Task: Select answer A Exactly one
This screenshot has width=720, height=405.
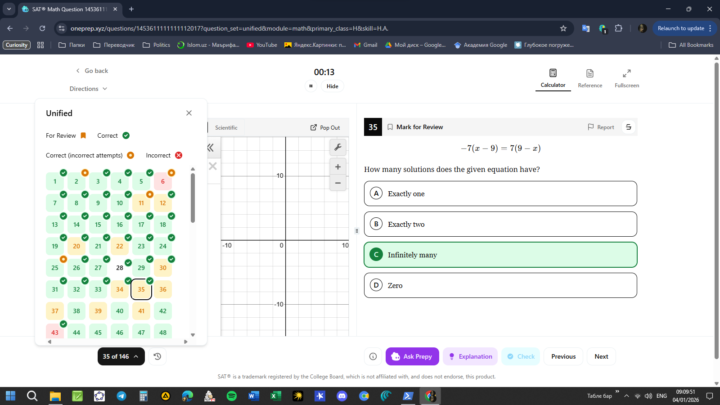Action: [501, 193]
